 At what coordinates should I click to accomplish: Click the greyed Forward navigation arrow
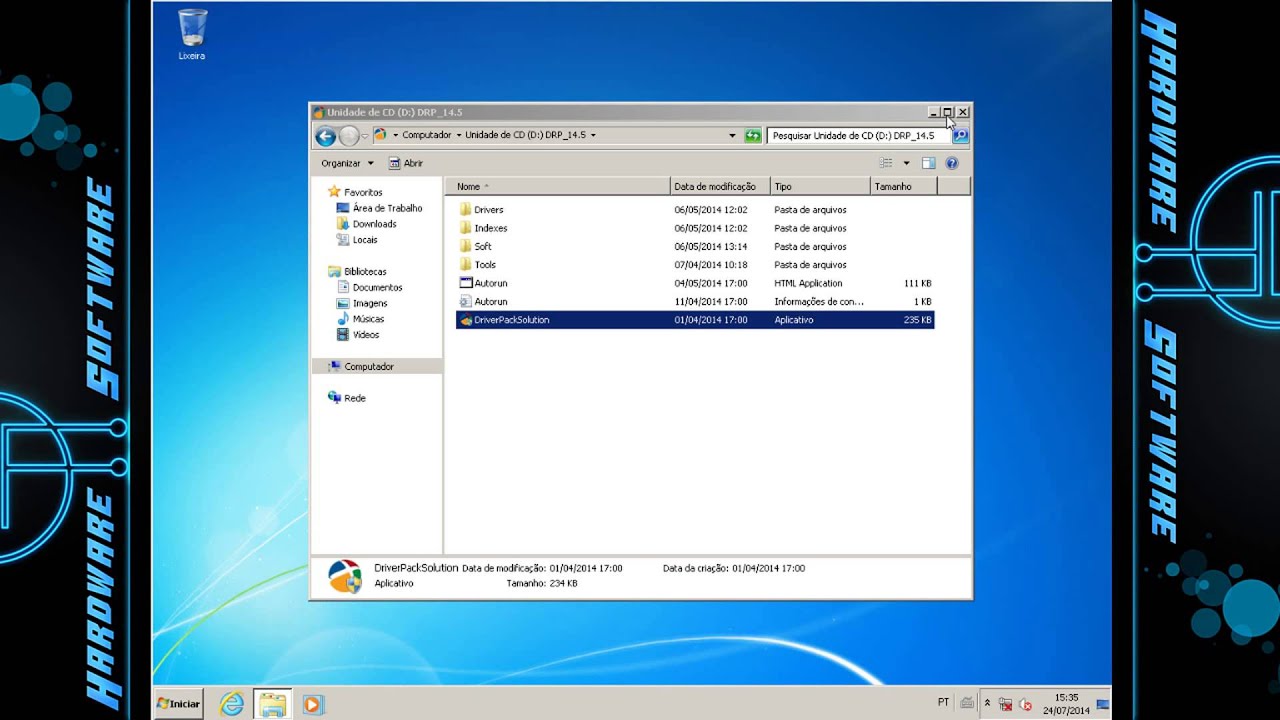coord(349,136)
